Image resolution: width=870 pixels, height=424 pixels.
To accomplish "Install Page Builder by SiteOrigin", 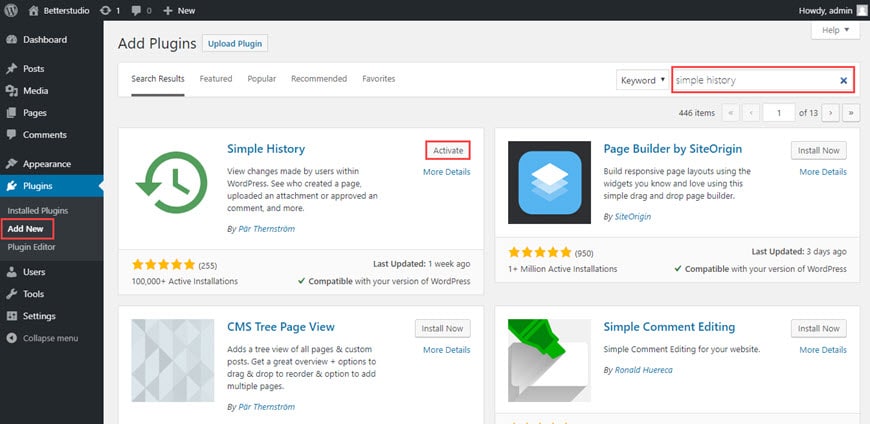I will 819,150.
